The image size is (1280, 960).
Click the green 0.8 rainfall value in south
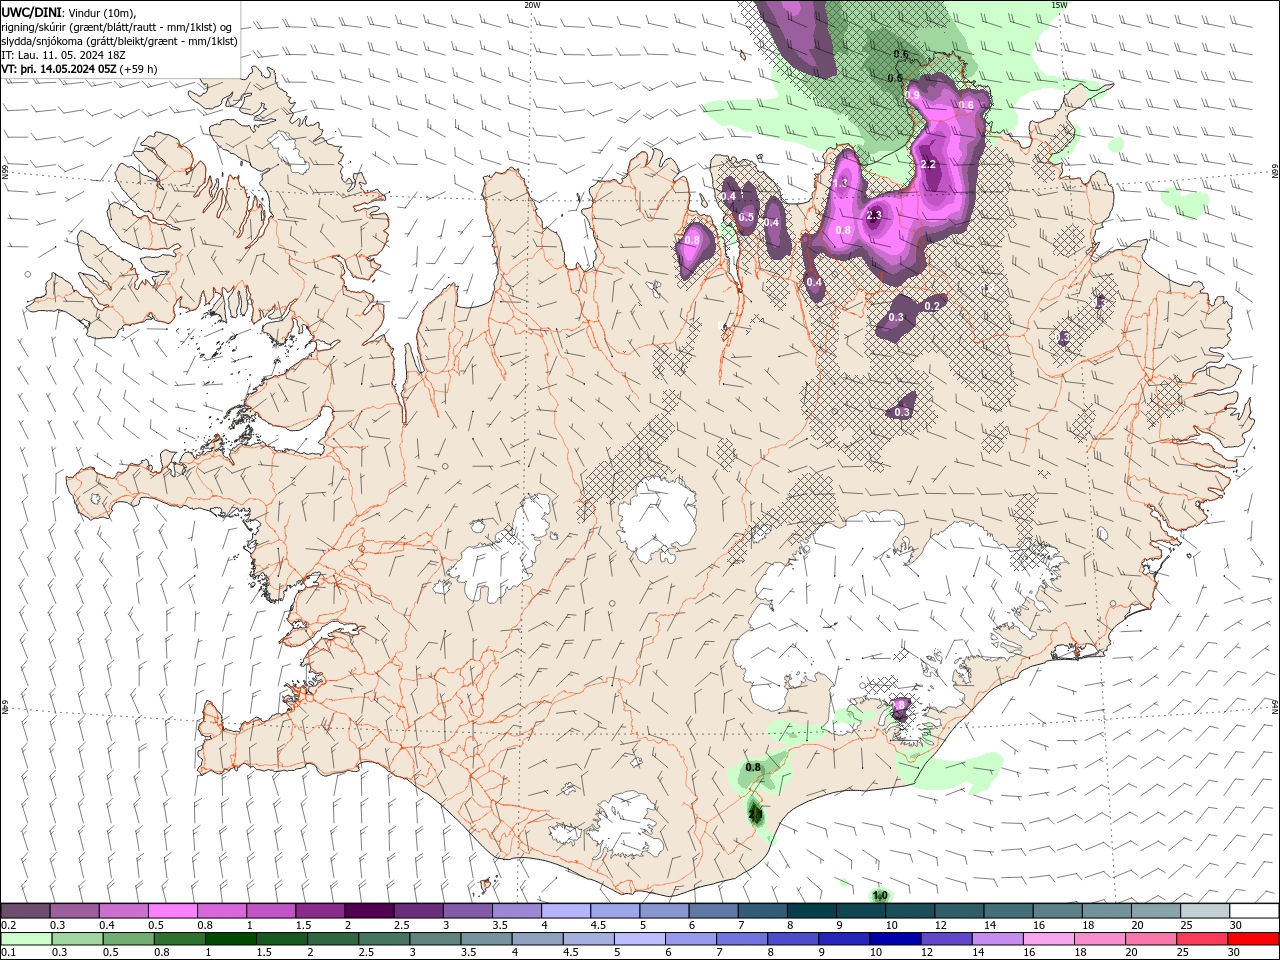753,767
